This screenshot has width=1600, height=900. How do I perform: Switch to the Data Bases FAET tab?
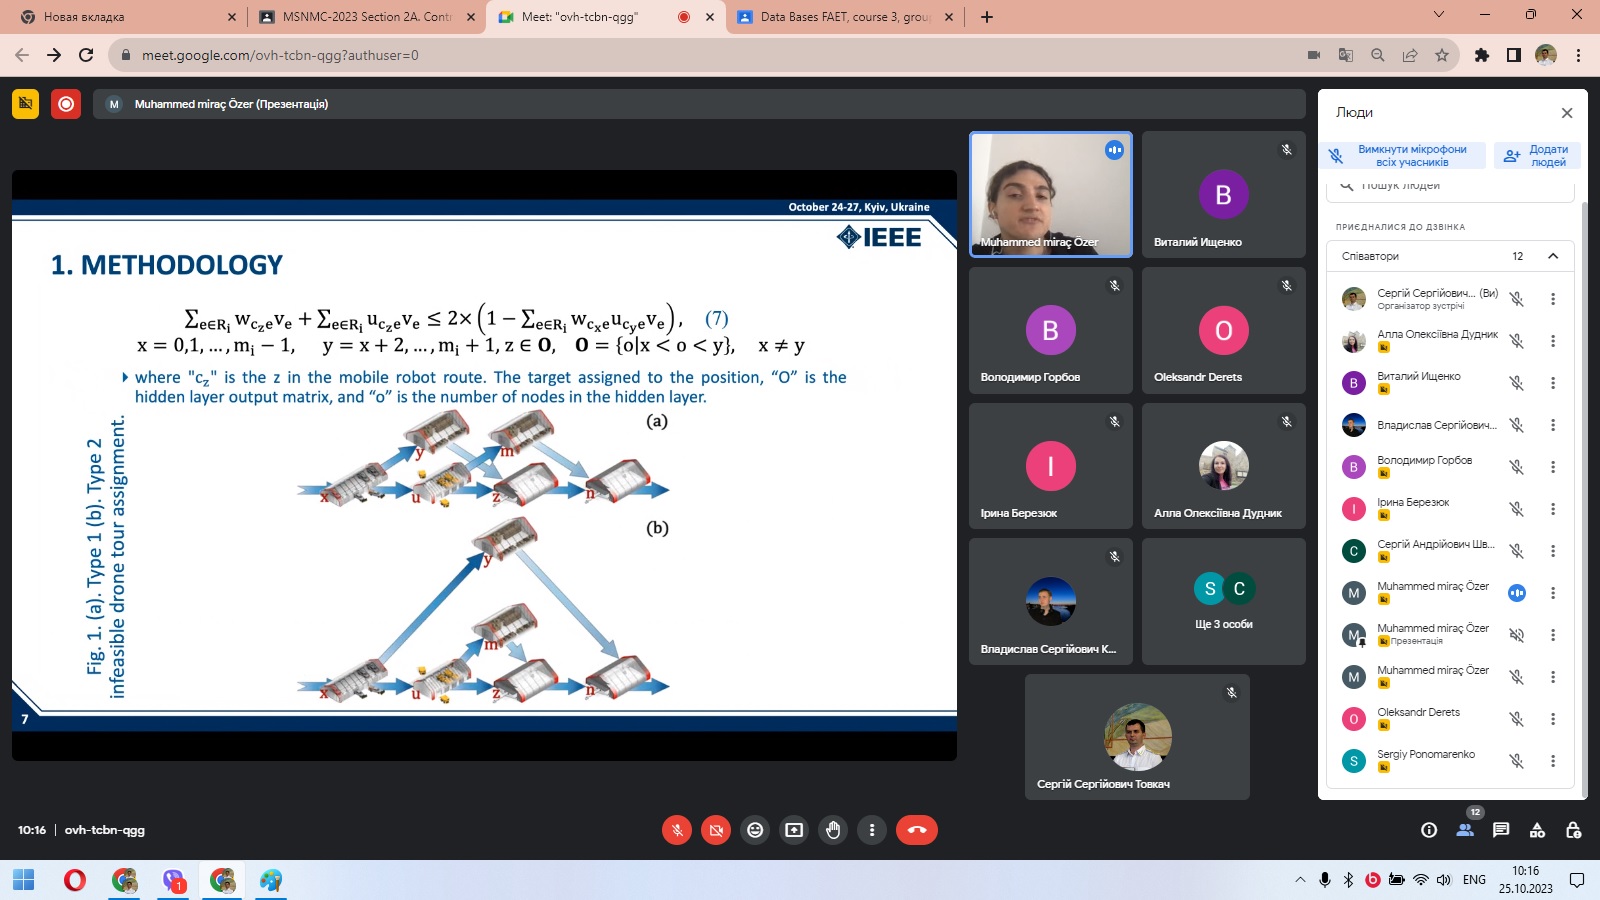(x=844, y=17)
